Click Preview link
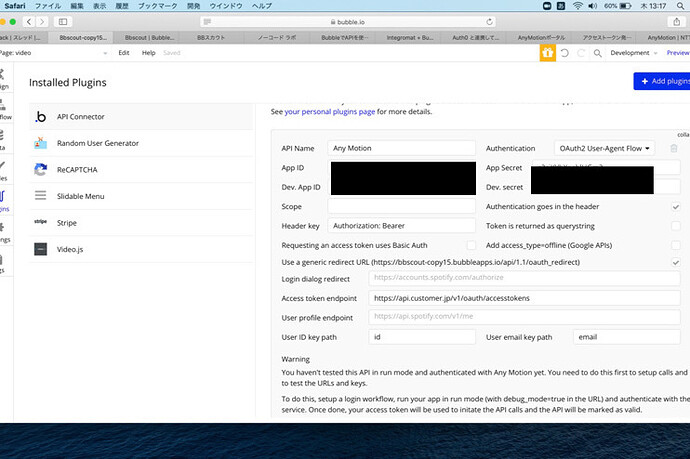The width and height of the screenshot is (690, 459). [x=678, y=53]
